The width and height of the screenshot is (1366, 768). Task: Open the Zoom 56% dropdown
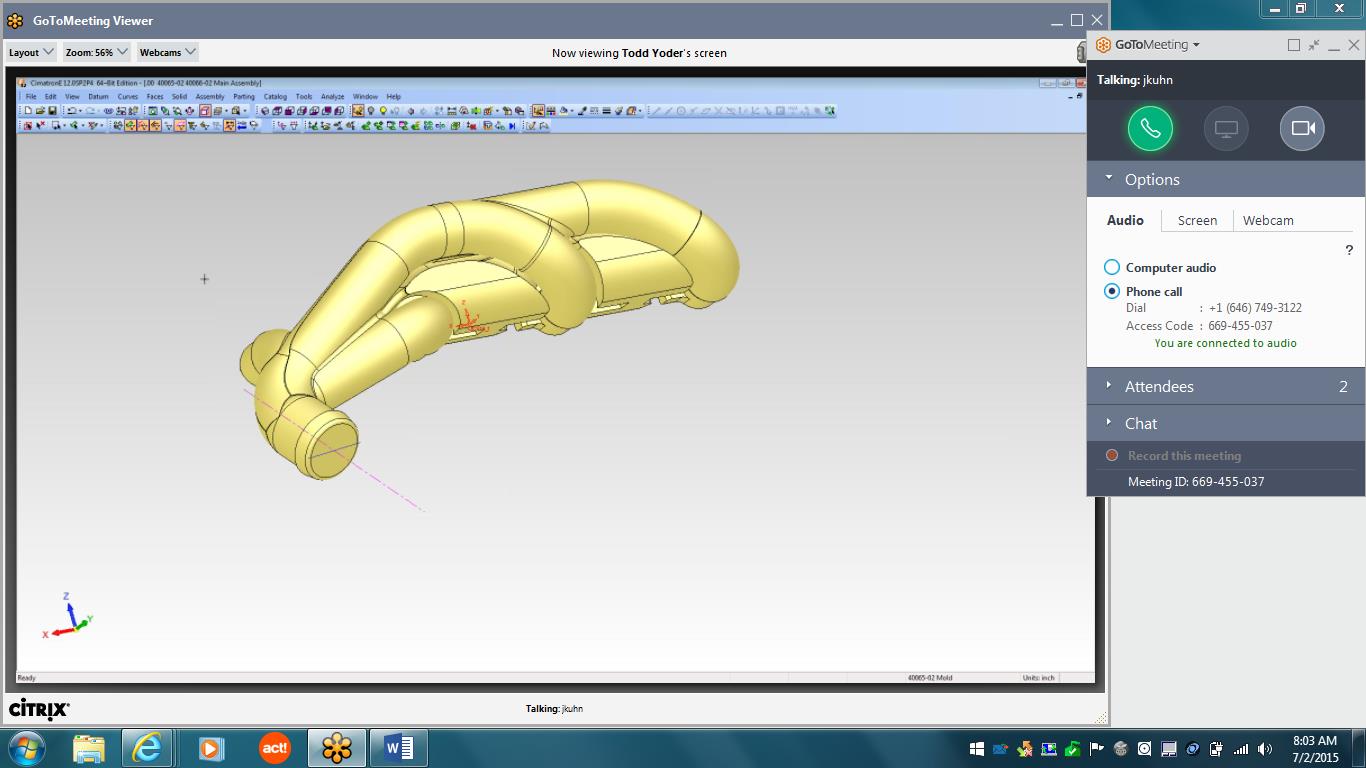pos(97,52)
